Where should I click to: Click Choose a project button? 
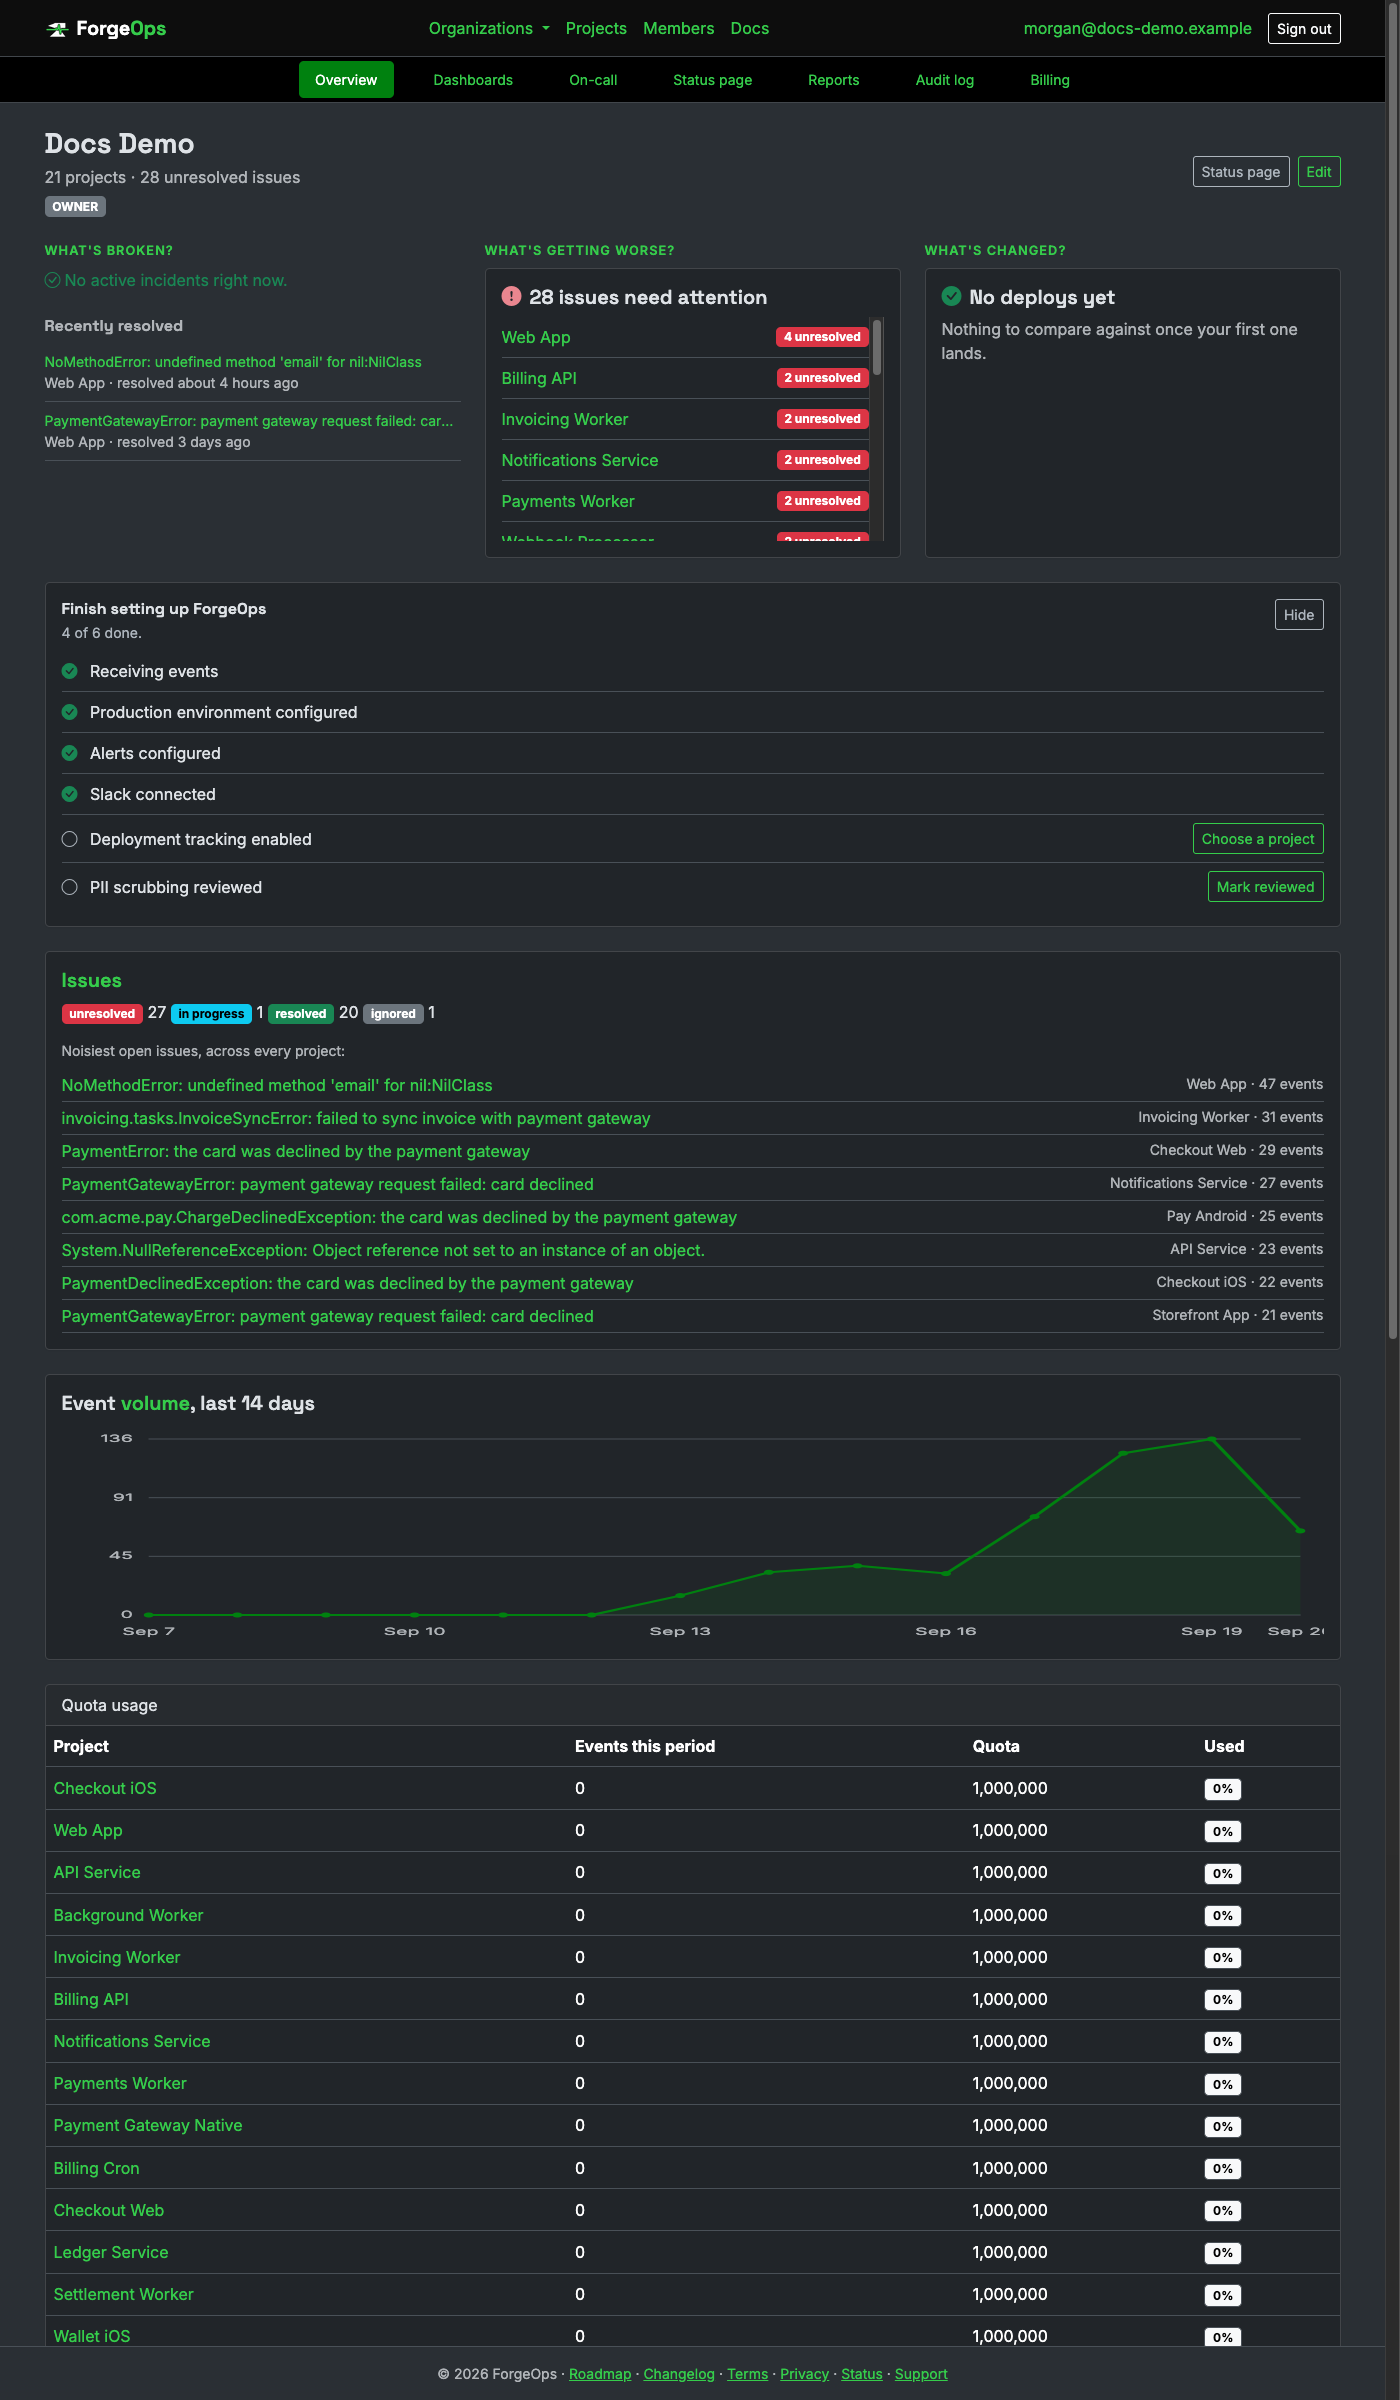[x=1258, y=839]
